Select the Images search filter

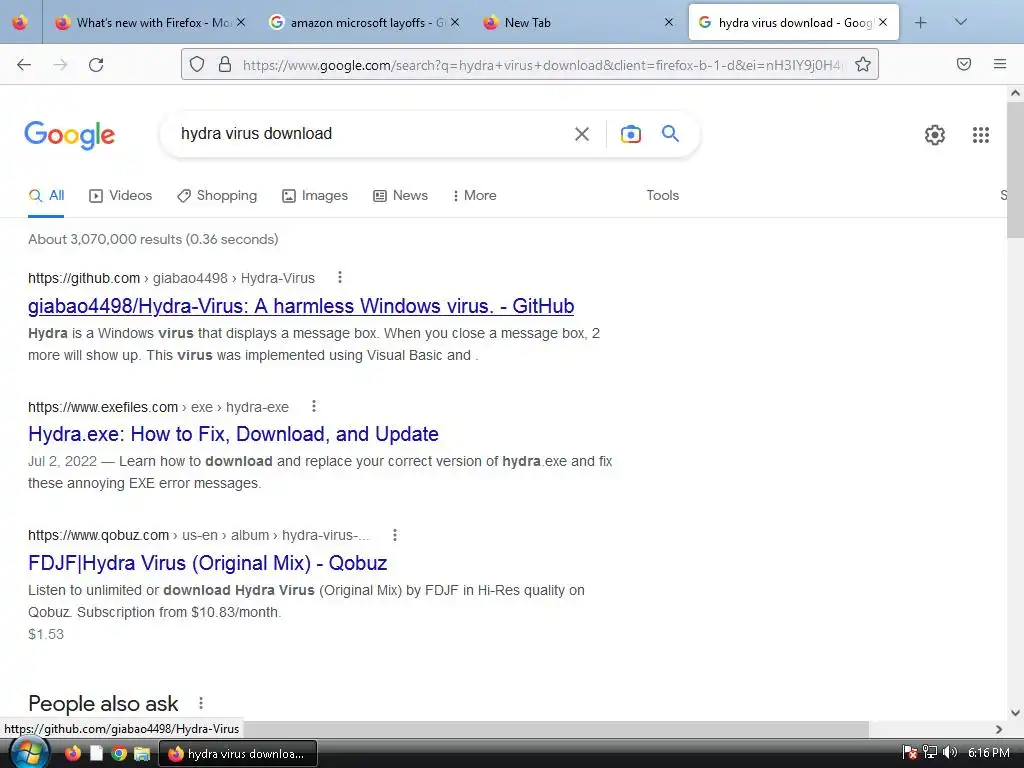point(315,195)
